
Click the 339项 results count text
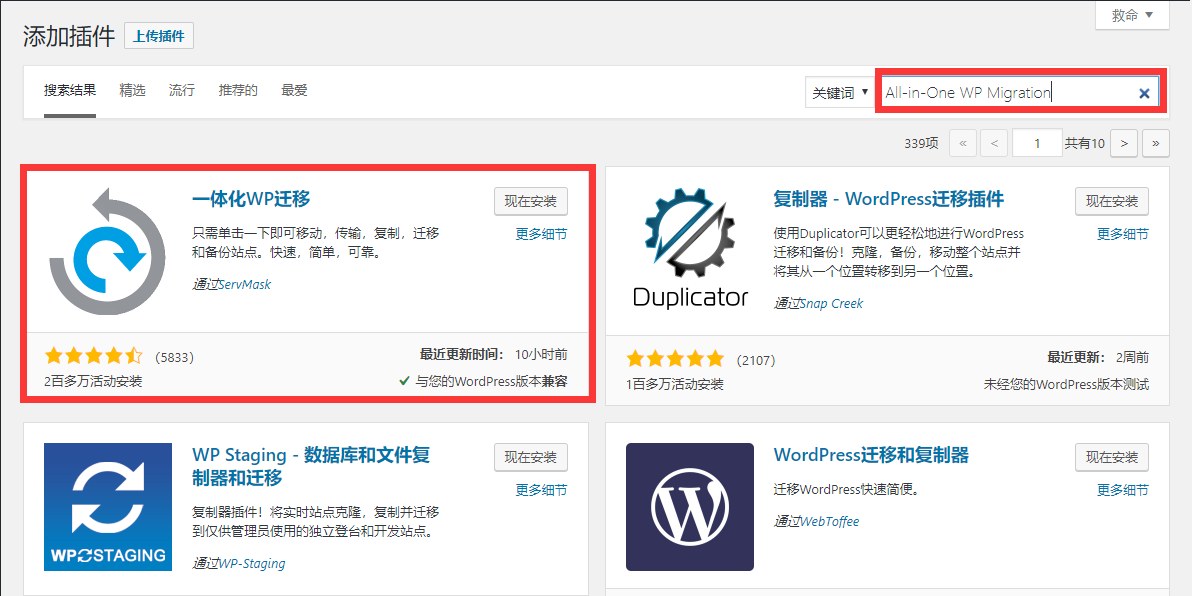pos(921,143)
